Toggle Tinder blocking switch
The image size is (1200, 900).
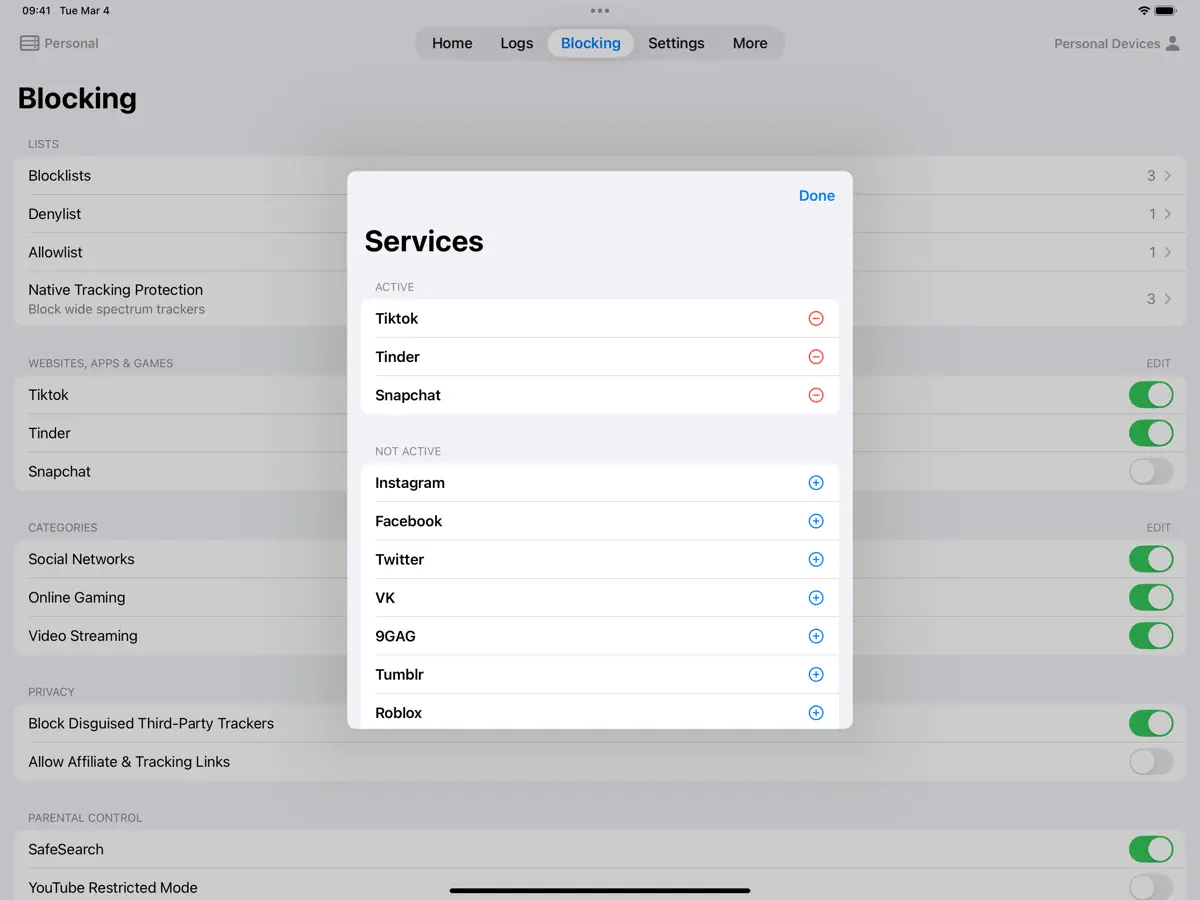[x=1151, y=433]
